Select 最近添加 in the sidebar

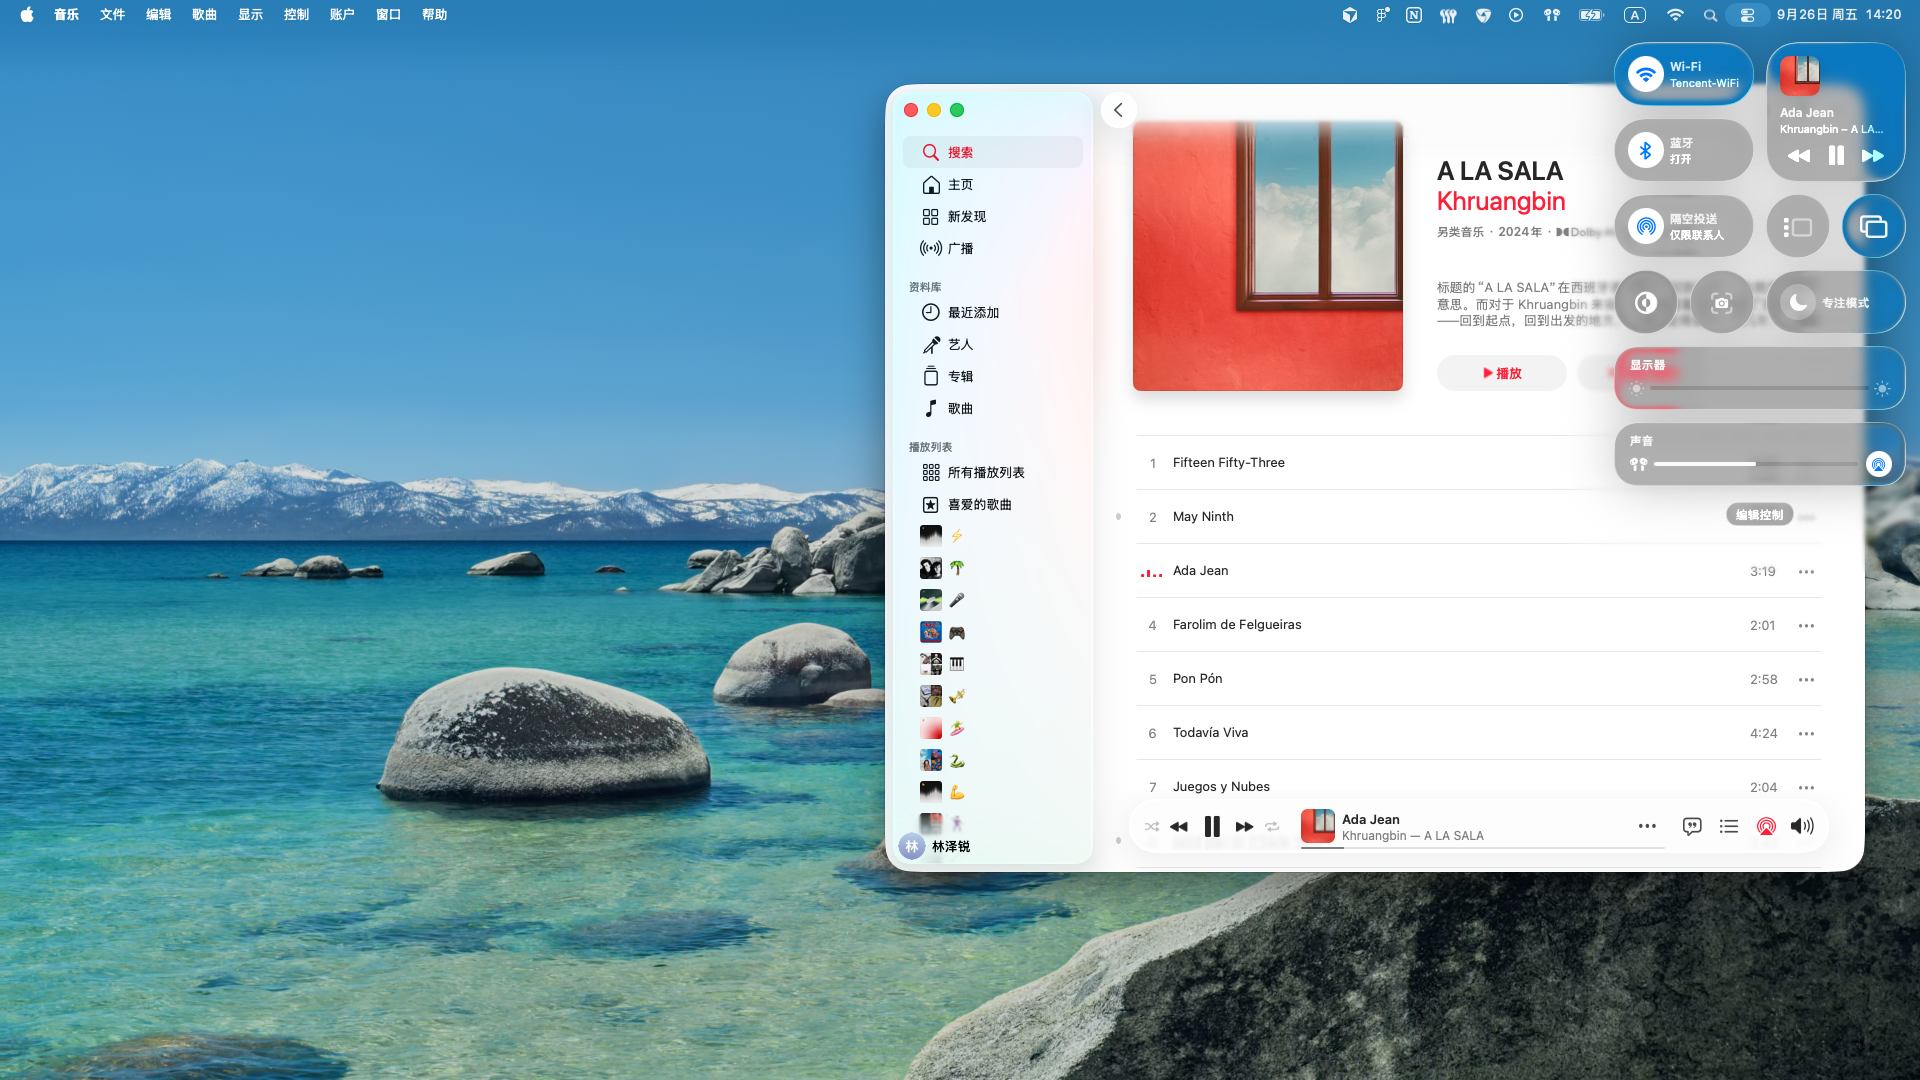click(973, 312)
